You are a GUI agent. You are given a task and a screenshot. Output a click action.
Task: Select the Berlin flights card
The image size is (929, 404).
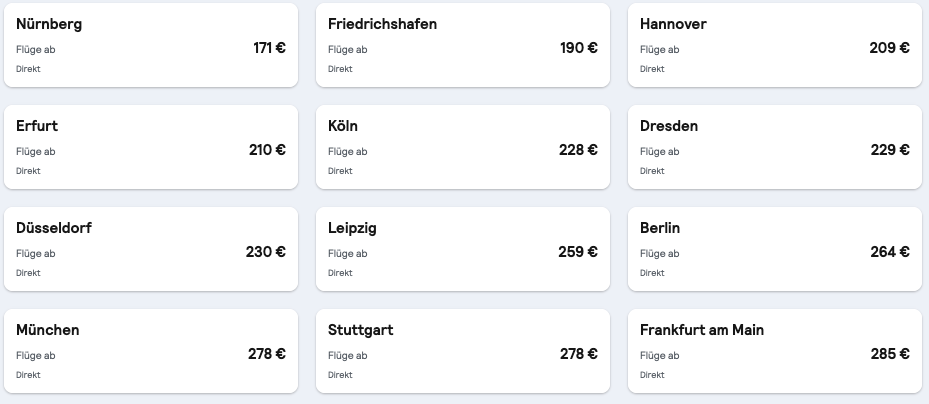[x=774, y=249]
